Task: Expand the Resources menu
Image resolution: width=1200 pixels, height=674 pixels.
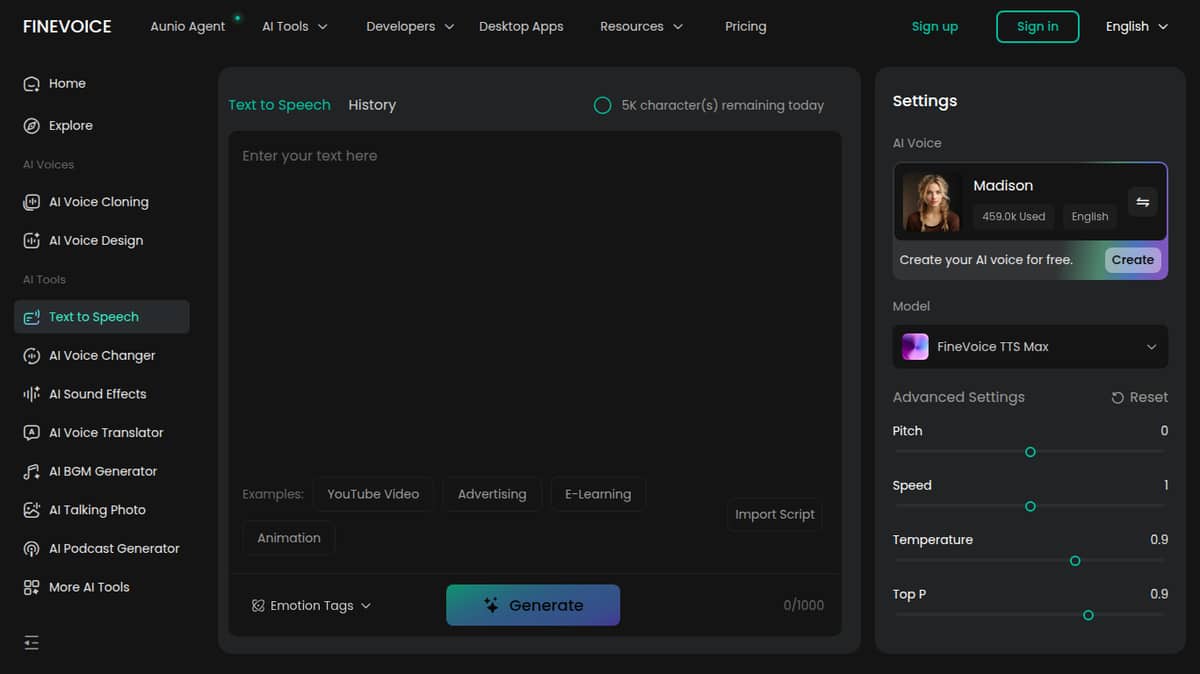Action: [642, 27]
